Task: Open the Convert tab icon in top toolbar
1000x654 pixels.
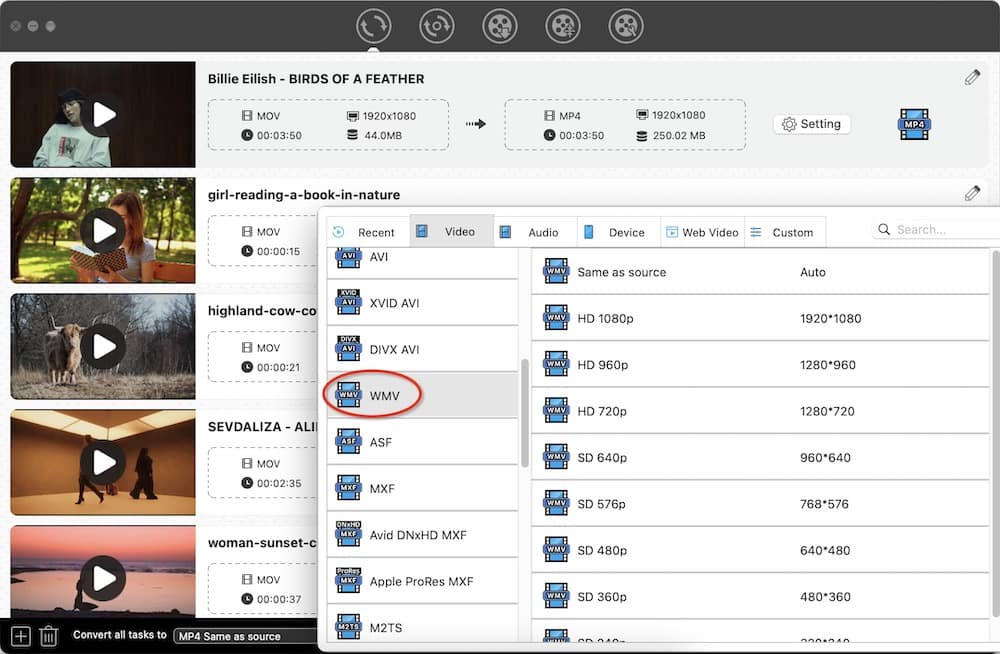Action: 373,26
